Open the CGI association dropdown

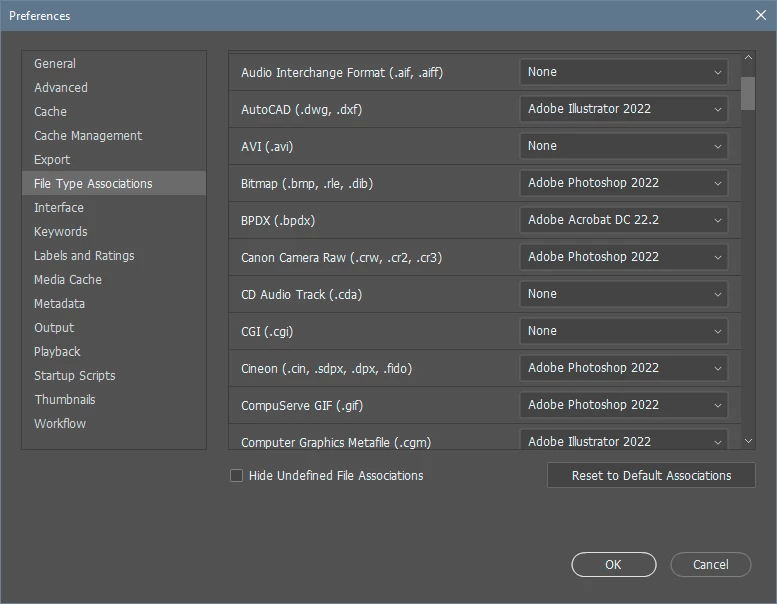point(623,331)
